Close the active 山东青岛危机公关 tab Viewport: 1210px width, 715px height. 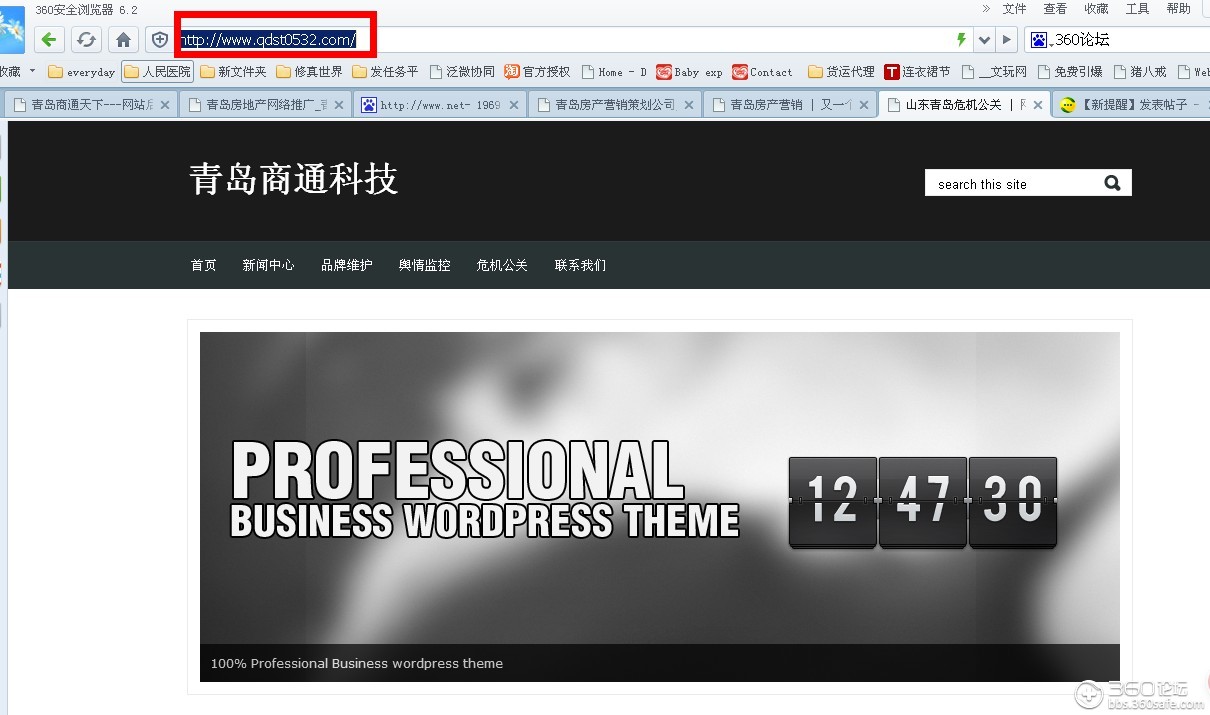coord(1038,104)
